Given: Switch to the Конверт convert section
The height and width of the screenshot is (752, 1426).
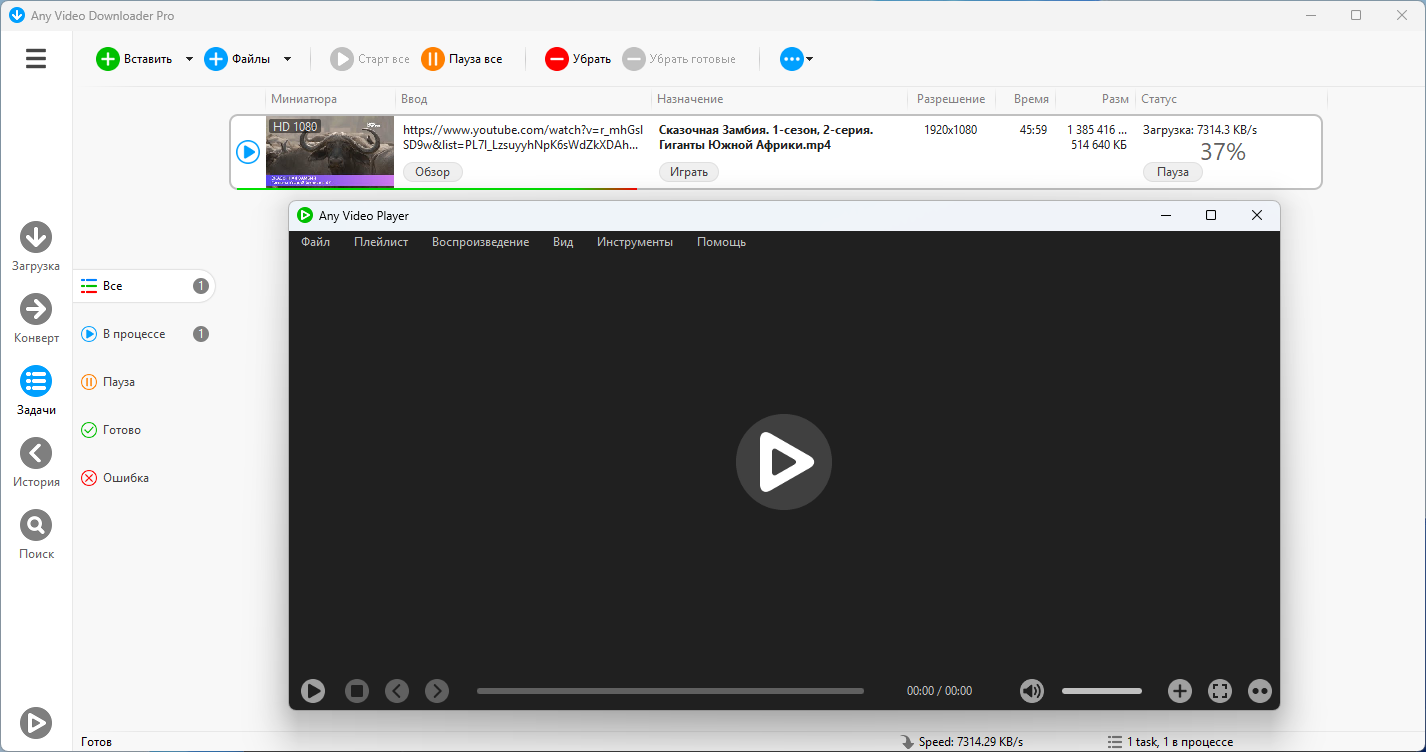Looking at the screenshot, I should [36, 310].
